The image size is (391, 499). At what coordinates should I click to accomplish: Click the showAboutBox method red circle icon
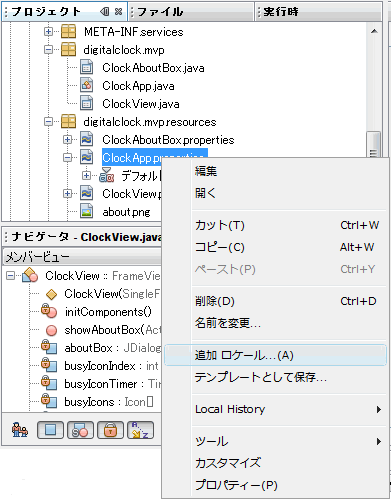[x=51, y=330]
